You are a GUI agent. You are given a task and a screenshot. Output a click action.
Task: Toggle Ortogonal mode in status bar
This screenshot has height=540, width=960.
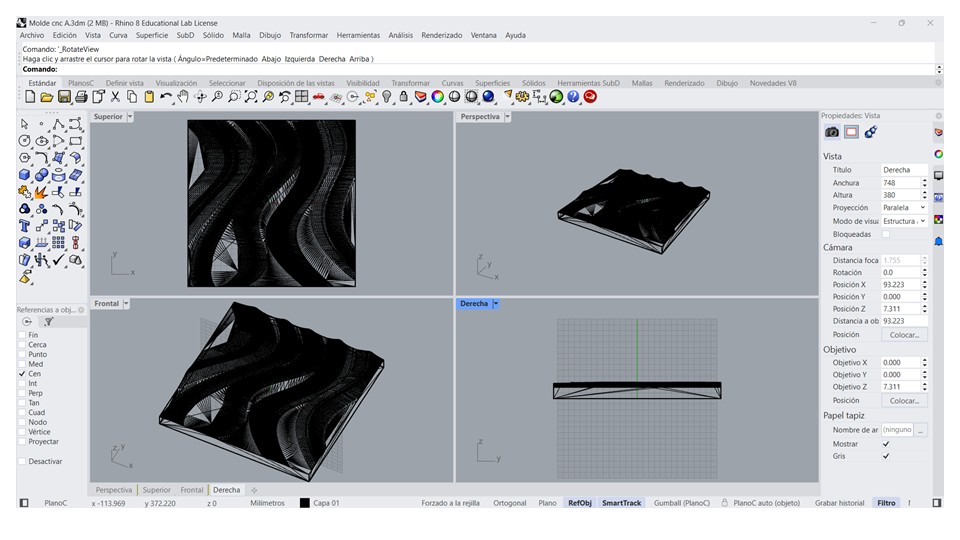[x=509, y=503]
